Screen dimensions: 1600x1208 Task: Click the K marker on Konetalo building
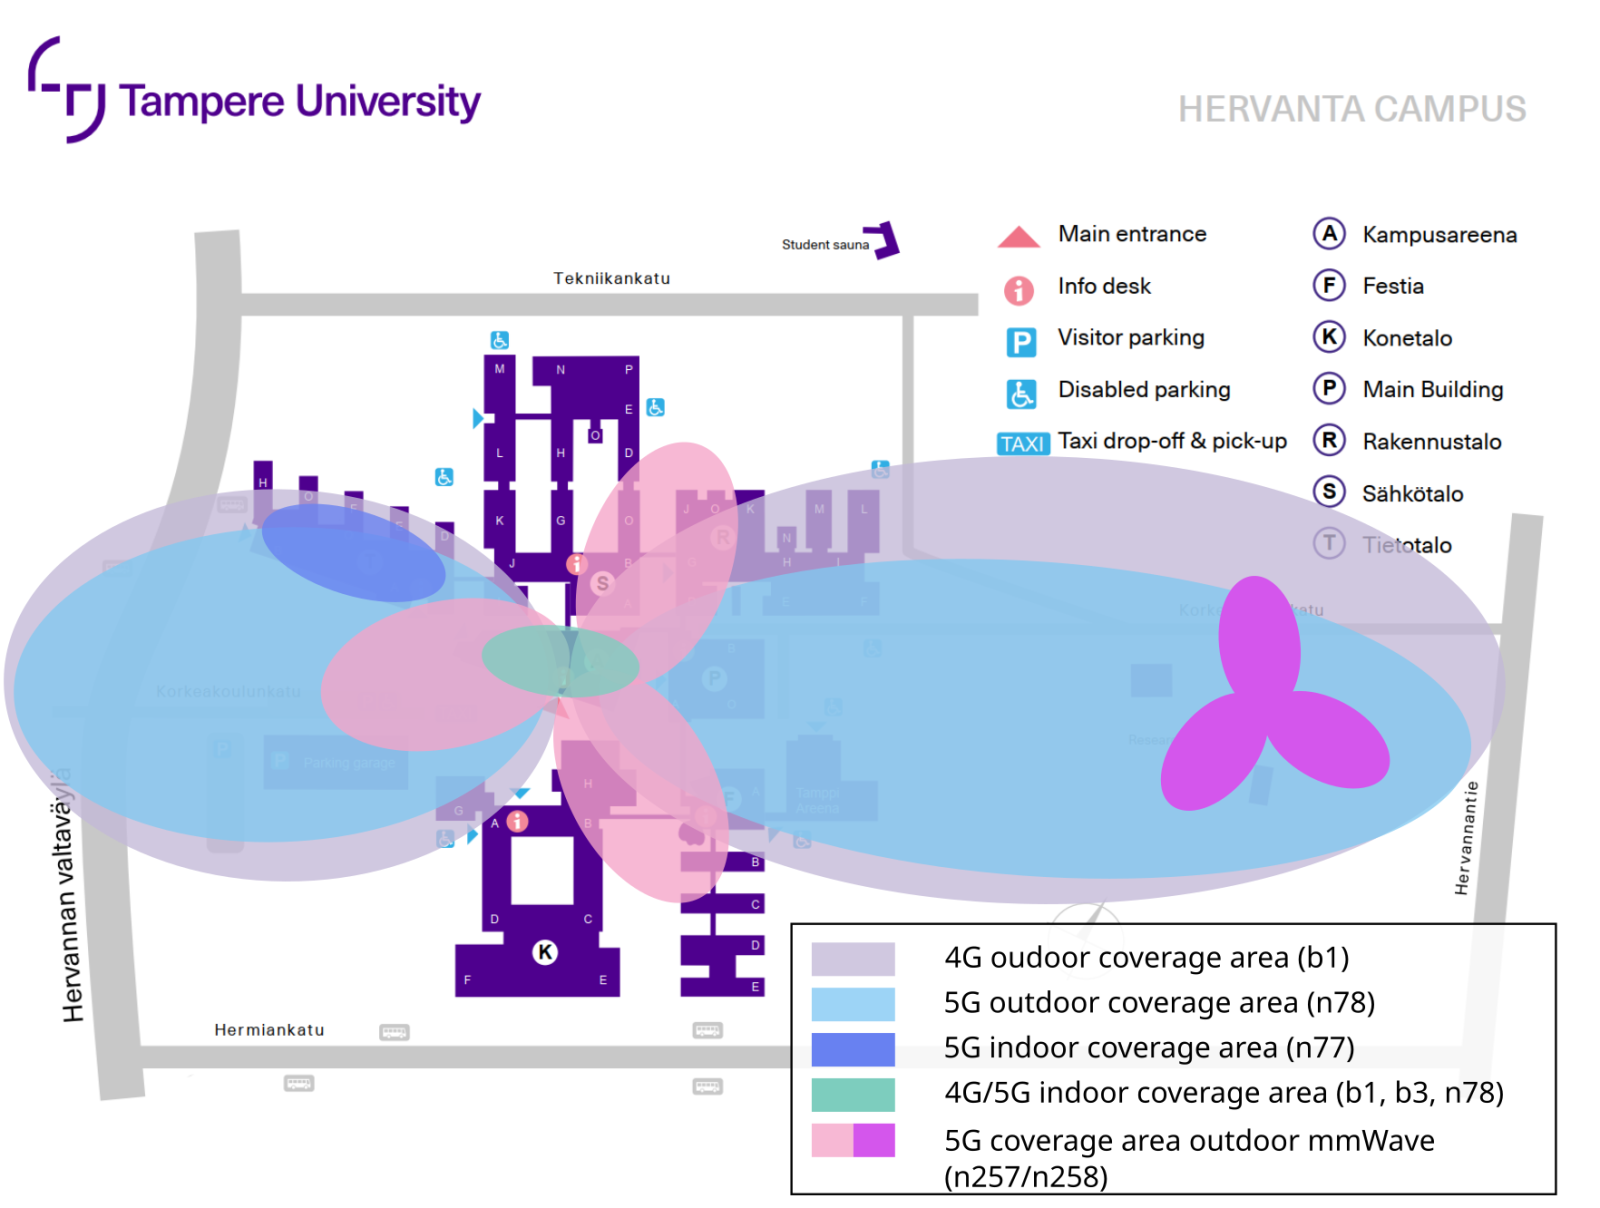[543, 952]
